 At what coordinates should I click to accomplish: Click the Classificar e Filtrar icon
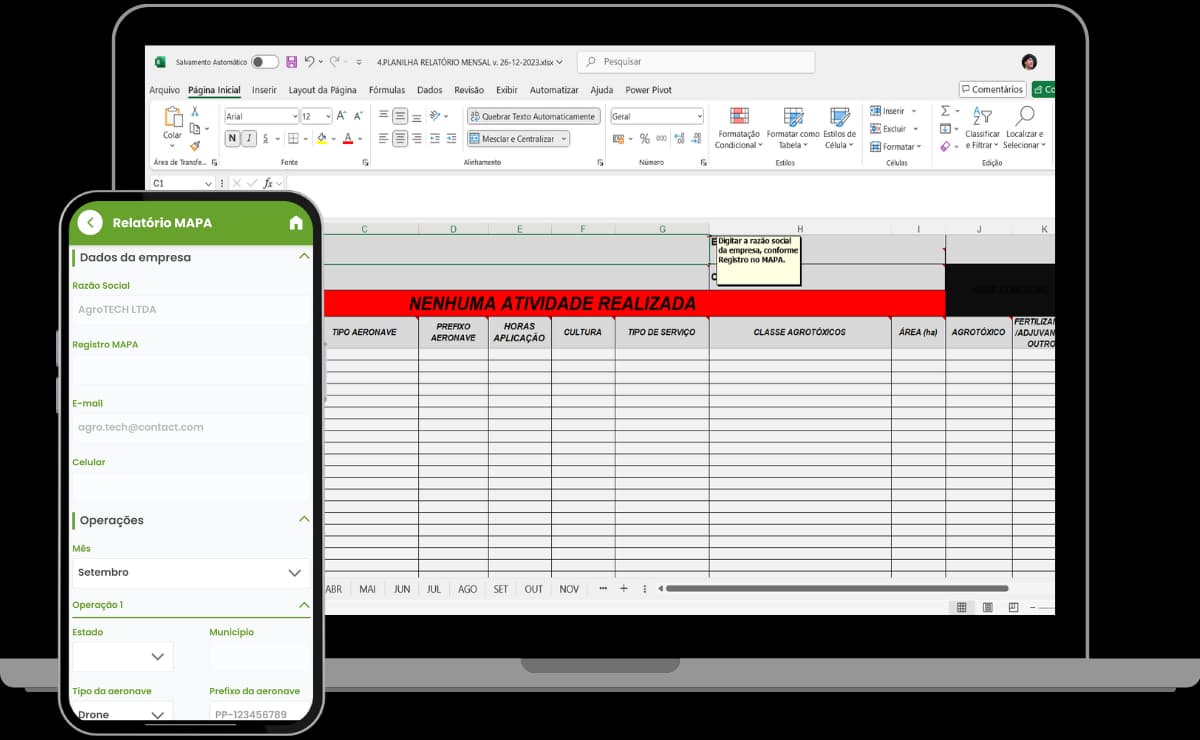pyautogui.click(x=982, y=117)
